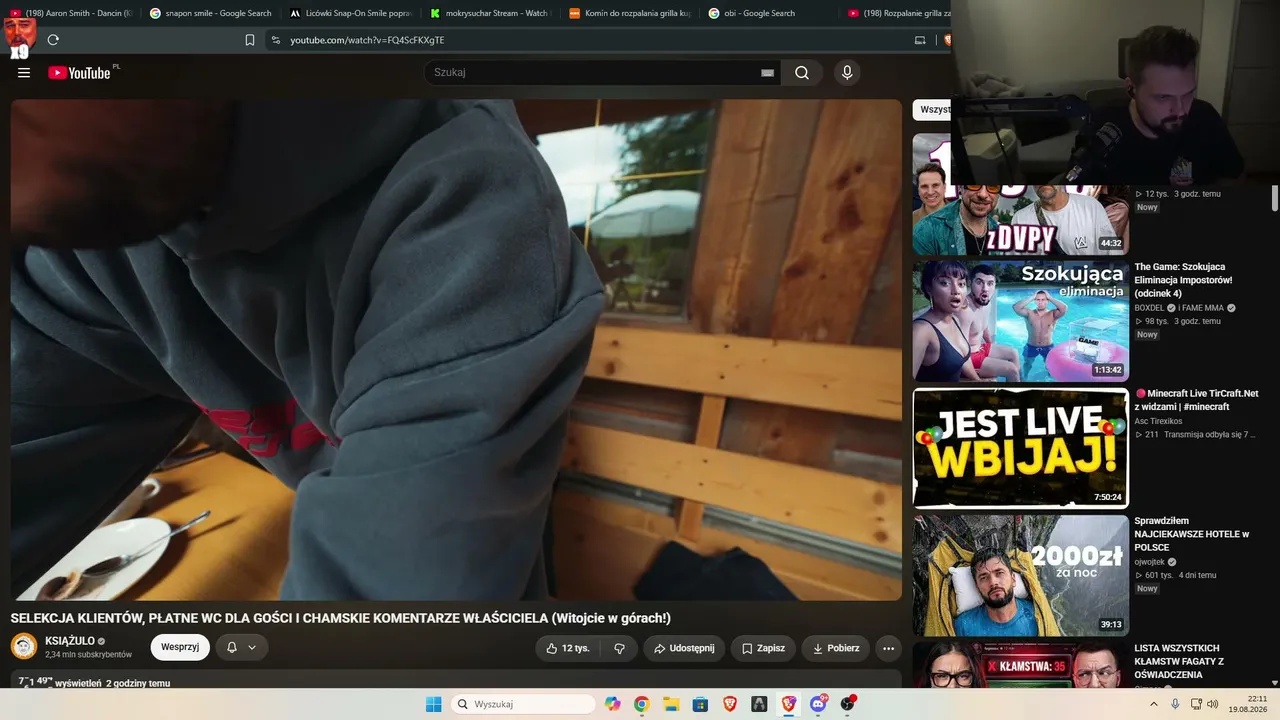Open the on-screen keyboard in search box
1280x720 pixels.
pos(767,73)
